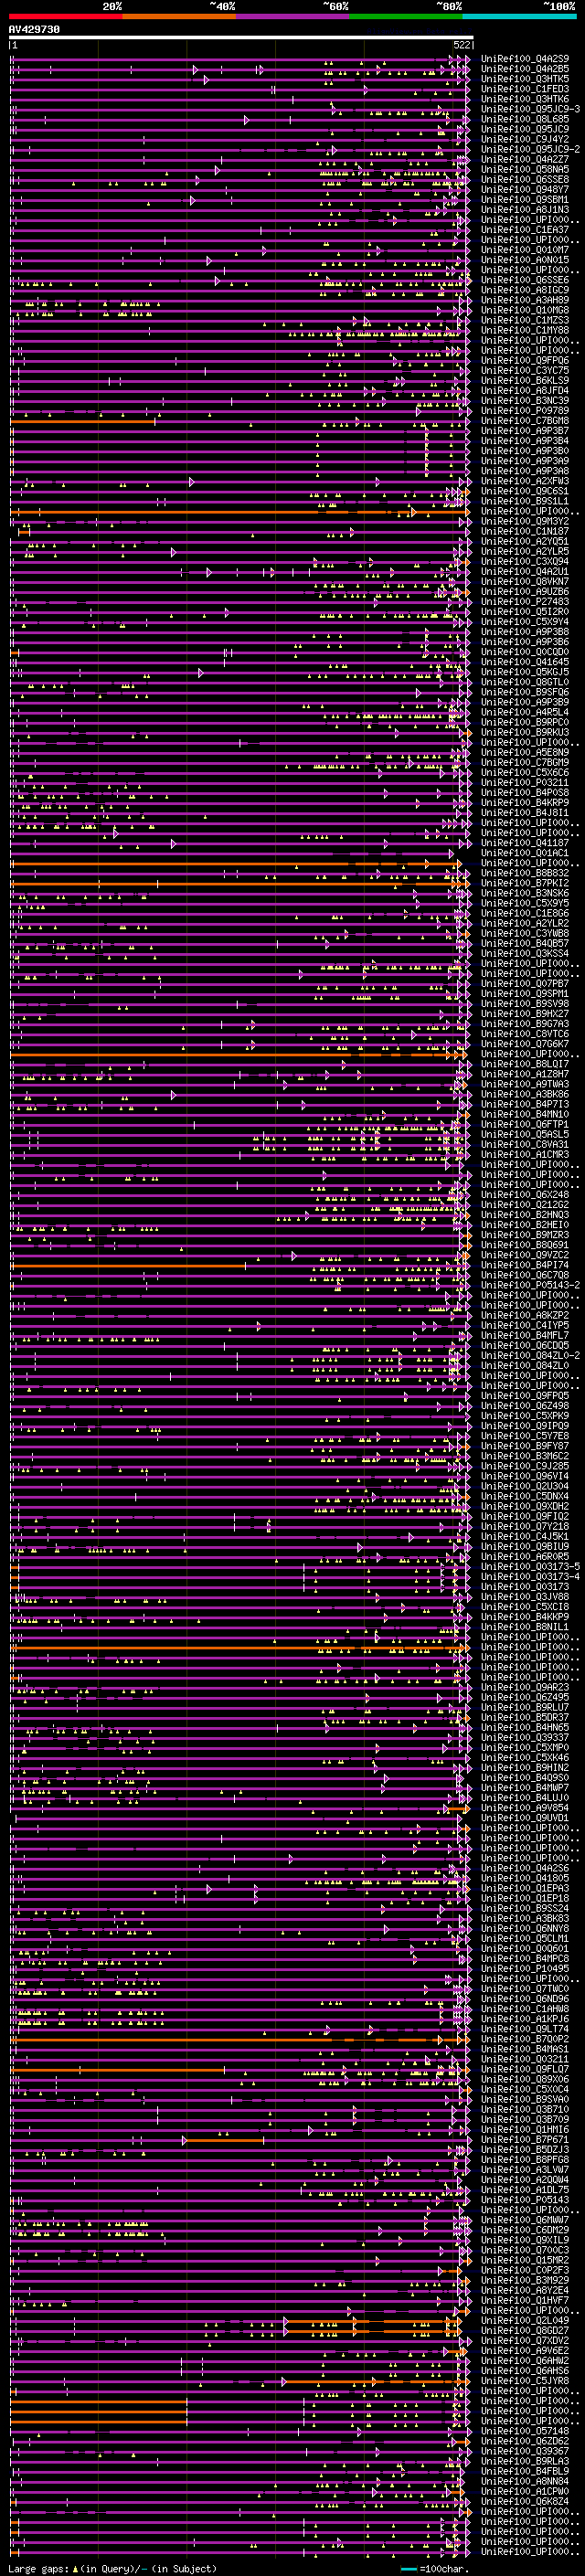Click hit label UniRef100_Q8VKN7
This screenshot has width=585, height=2576.
pos(525,581)
